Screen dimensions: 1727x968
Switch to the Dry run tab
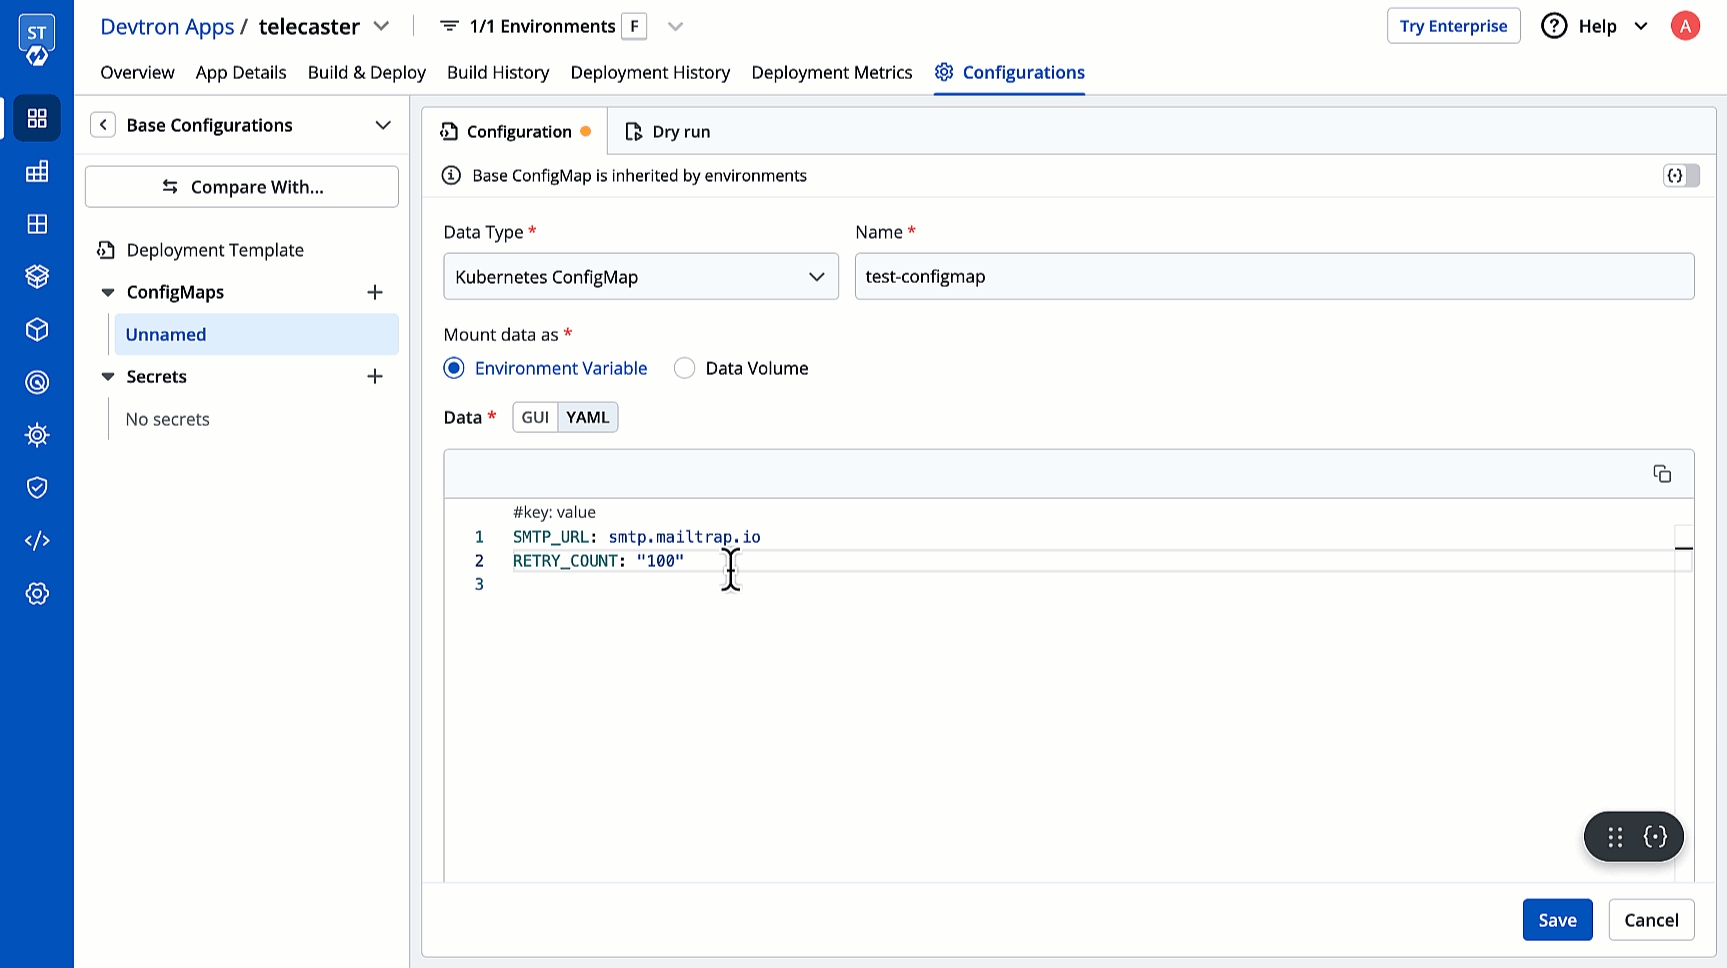tap(668, 132)
